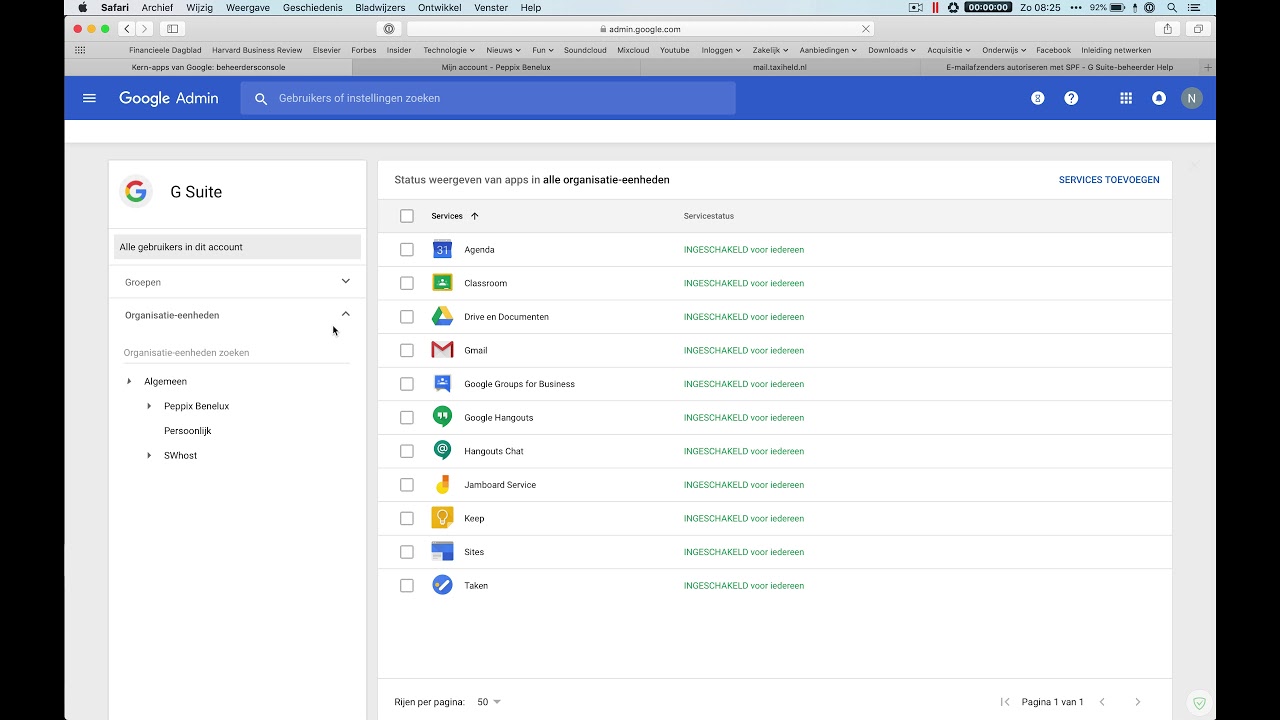Click the Safari share button
The height and width of the screenshot is (720, 1280).
(1167, 29)
